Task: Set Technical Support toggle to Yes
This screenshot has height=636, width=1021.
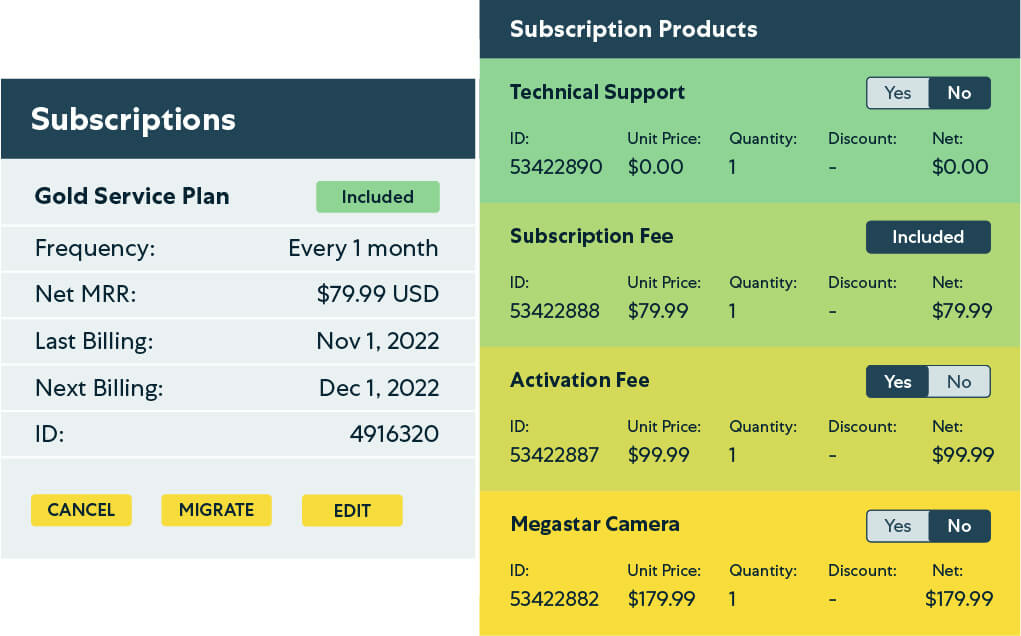Action: pyautogui.click(x=898, y=93)
